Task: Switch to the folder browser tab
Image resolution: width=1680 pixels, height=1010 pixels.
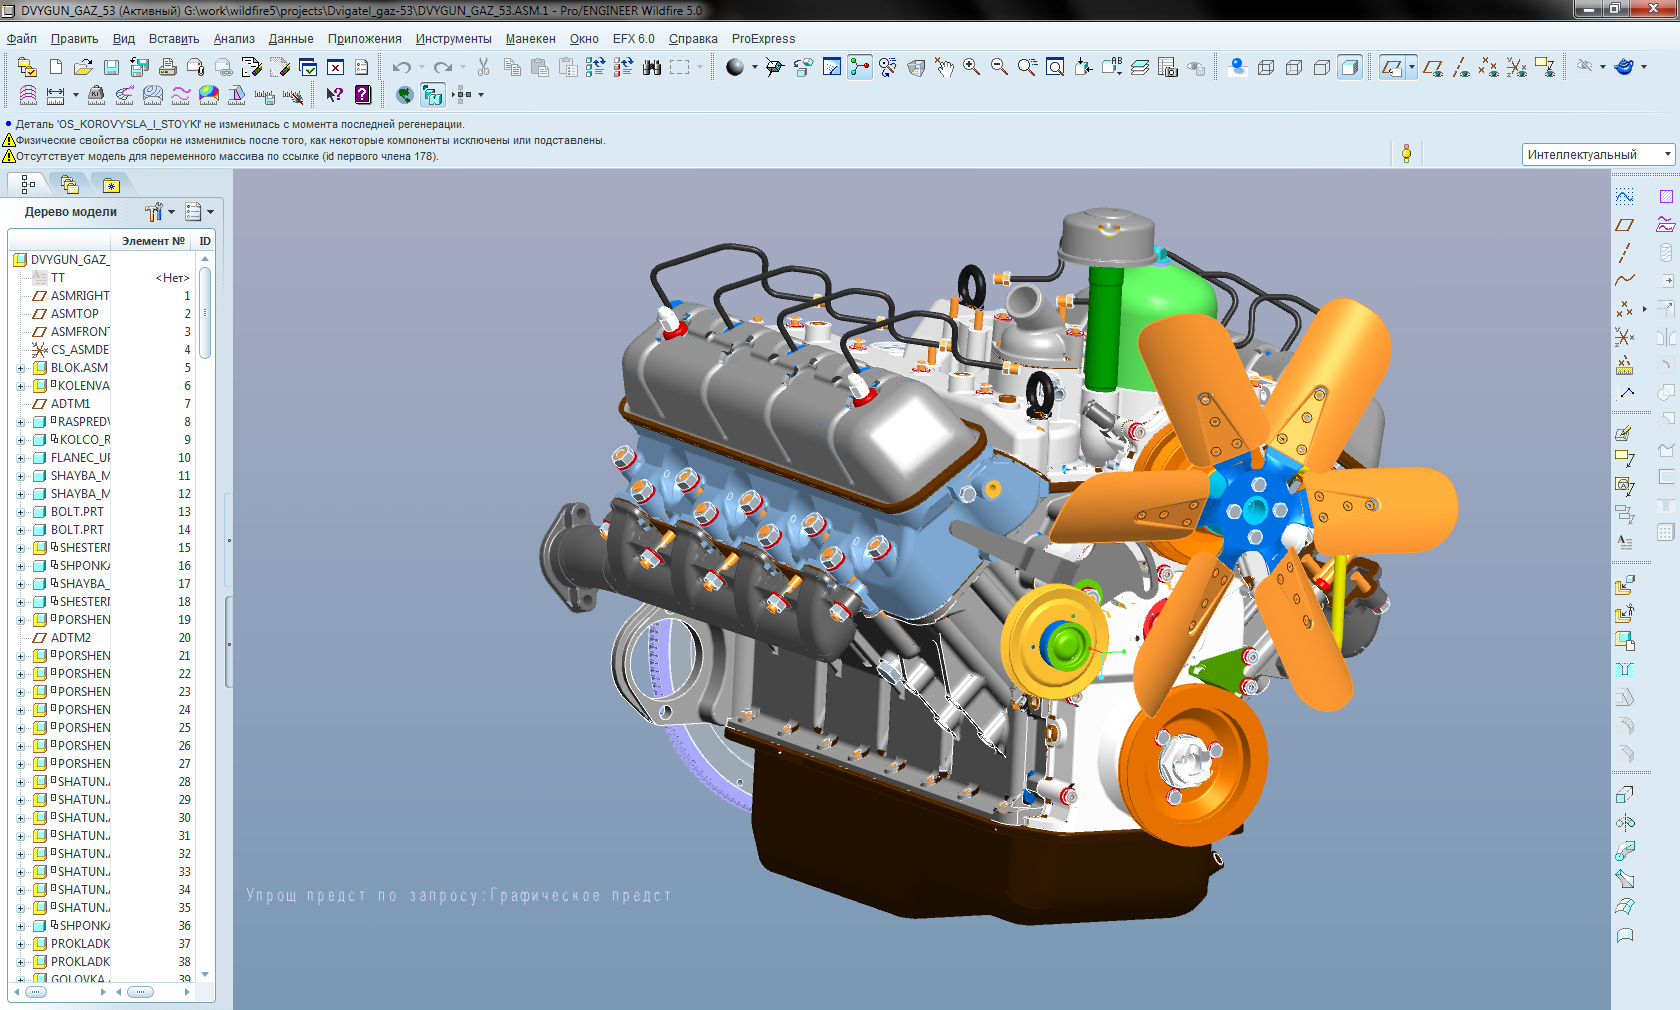Action: click(69, 184)
